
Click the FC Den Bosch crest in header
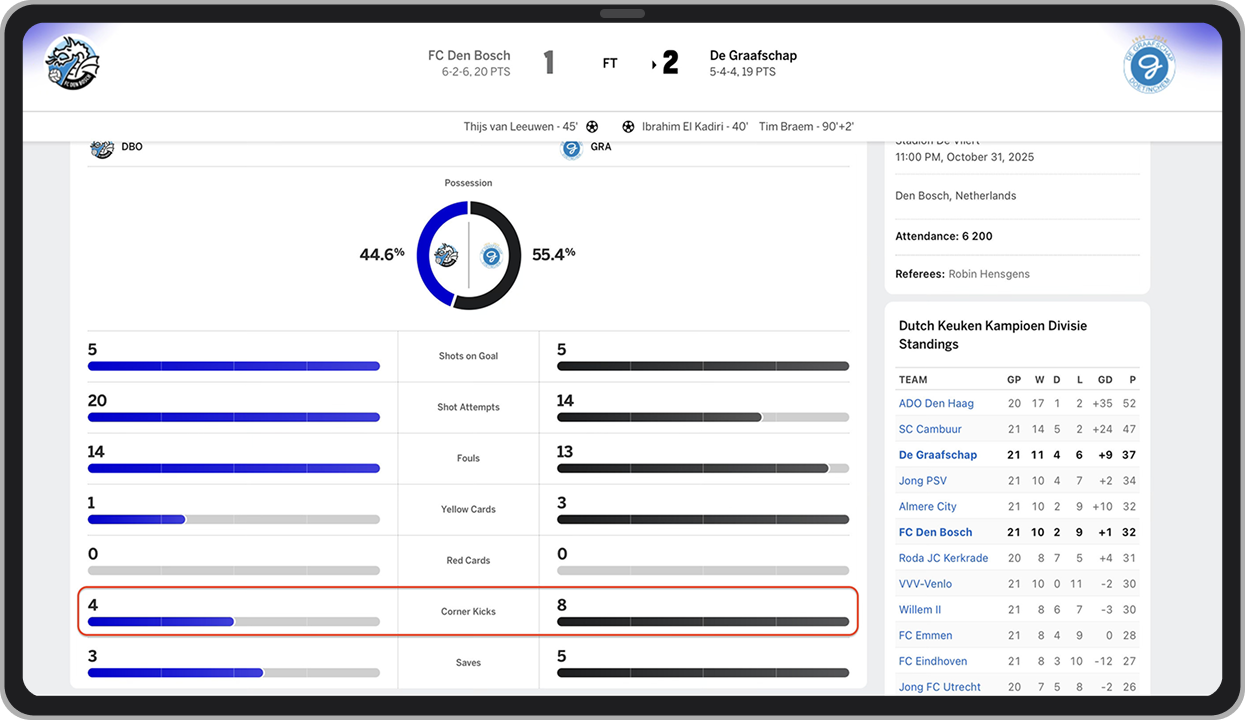point(72,64)
